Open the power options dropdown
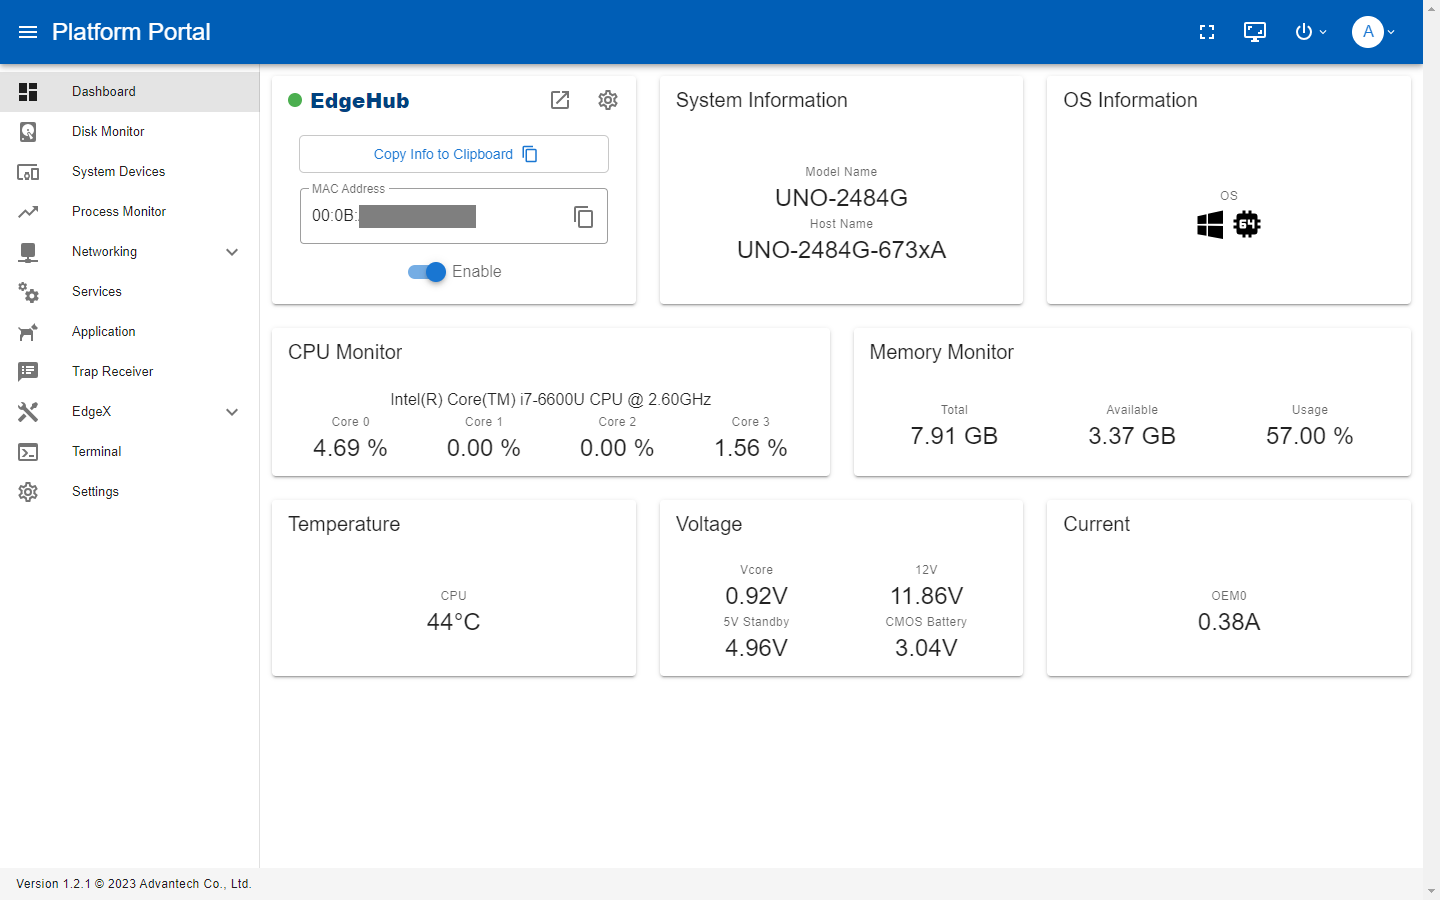The height and width of the screenshot is (900, 1440). (1310, 32)
